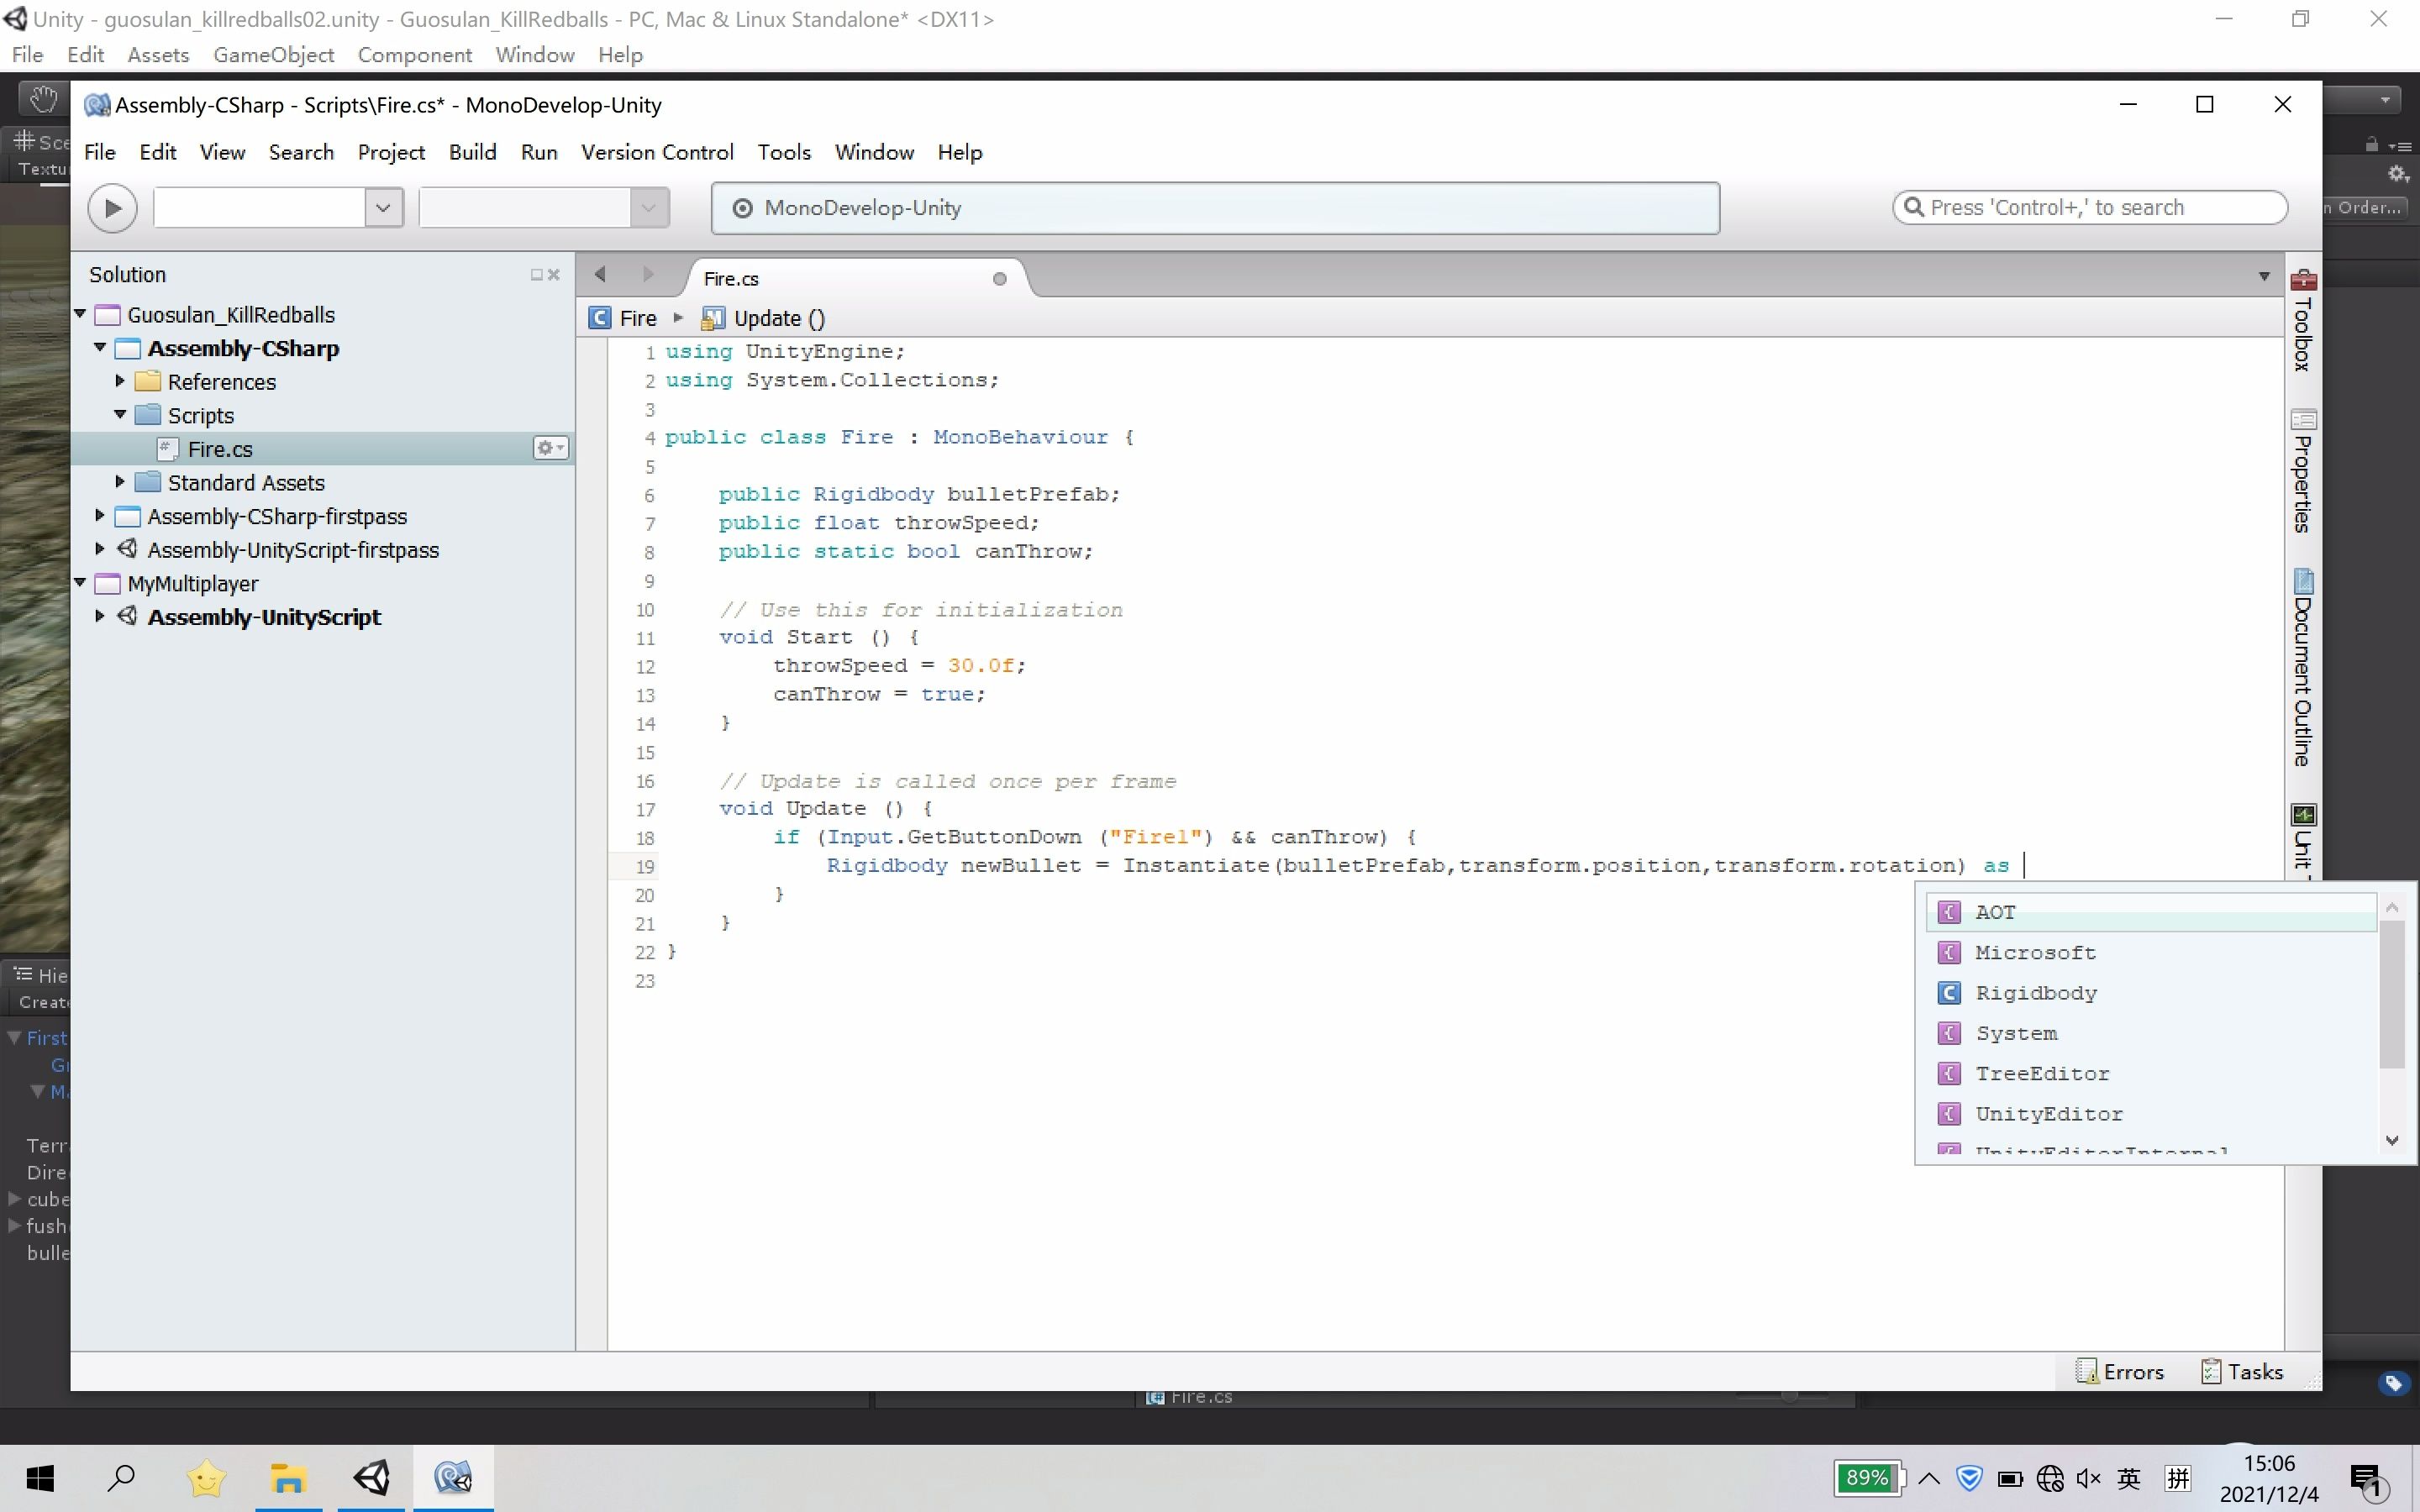Screen dimensions: 2420x1512
Task: Collapse the Scripts folder tree node
Action: tap(120, 414)
